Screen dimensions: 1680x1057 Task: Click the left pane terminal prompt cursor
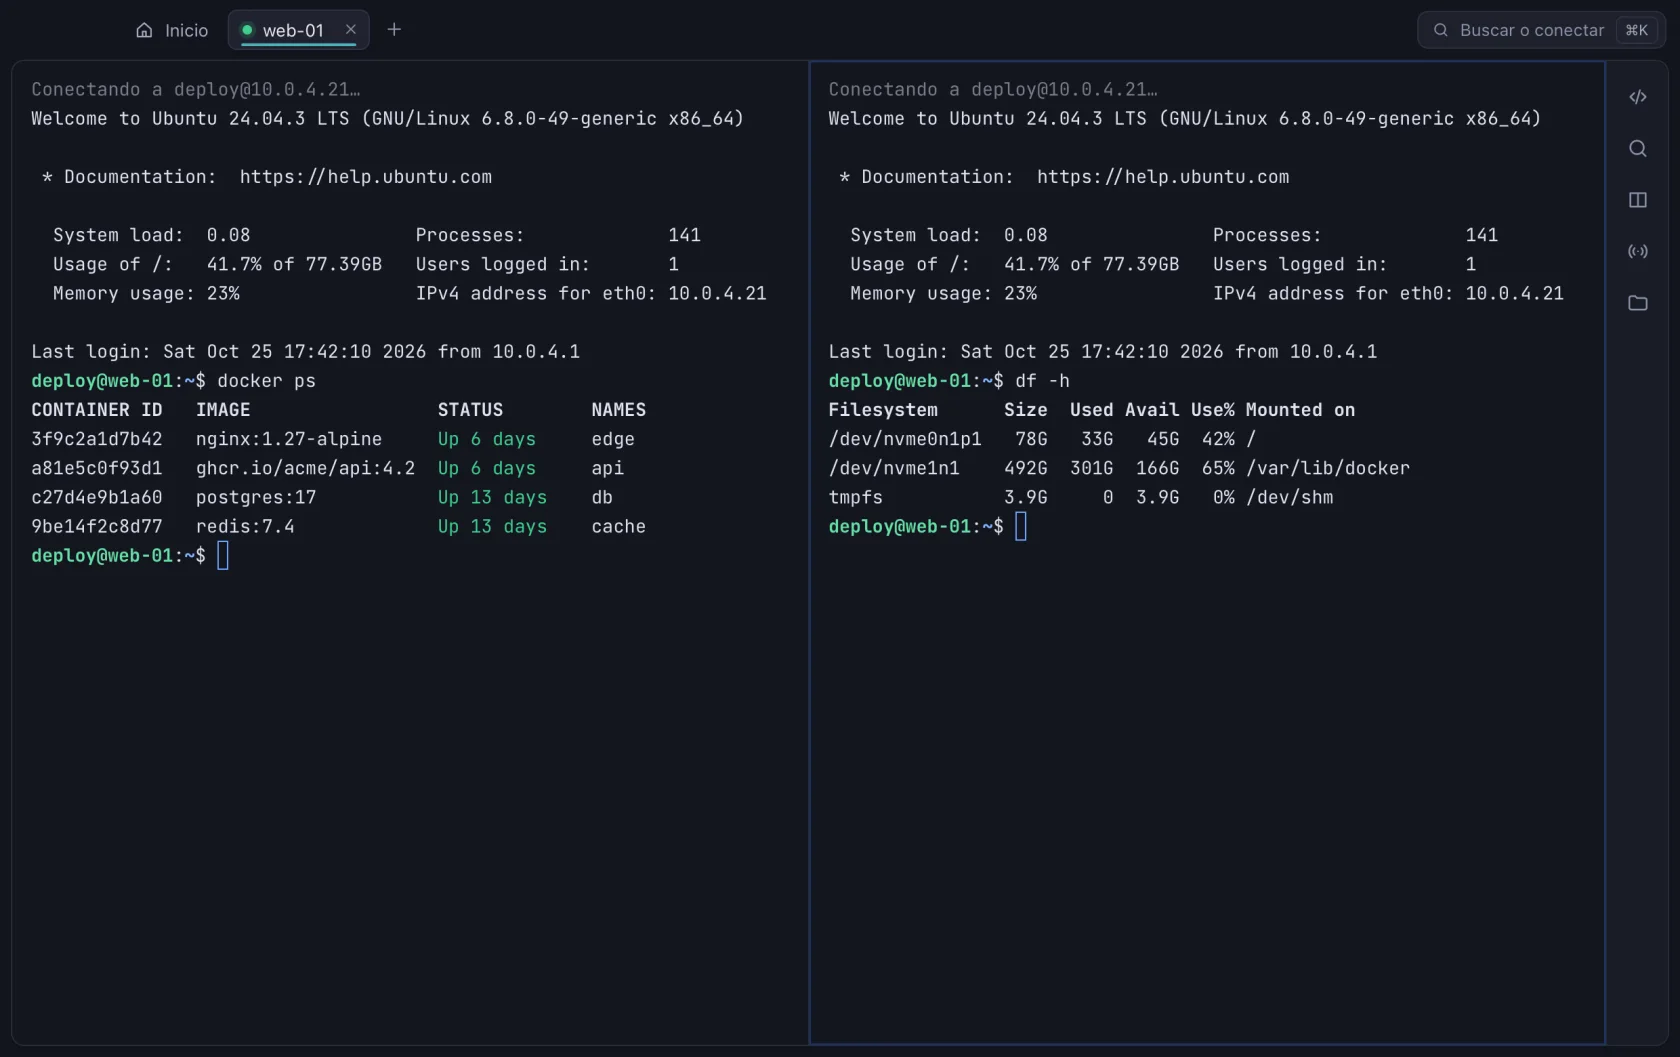[223, 555]
